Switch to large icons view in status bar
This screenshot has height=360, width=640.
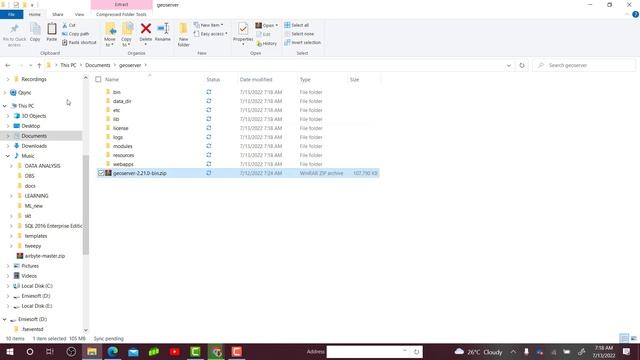pyautogui.click(x=633, y=338)
